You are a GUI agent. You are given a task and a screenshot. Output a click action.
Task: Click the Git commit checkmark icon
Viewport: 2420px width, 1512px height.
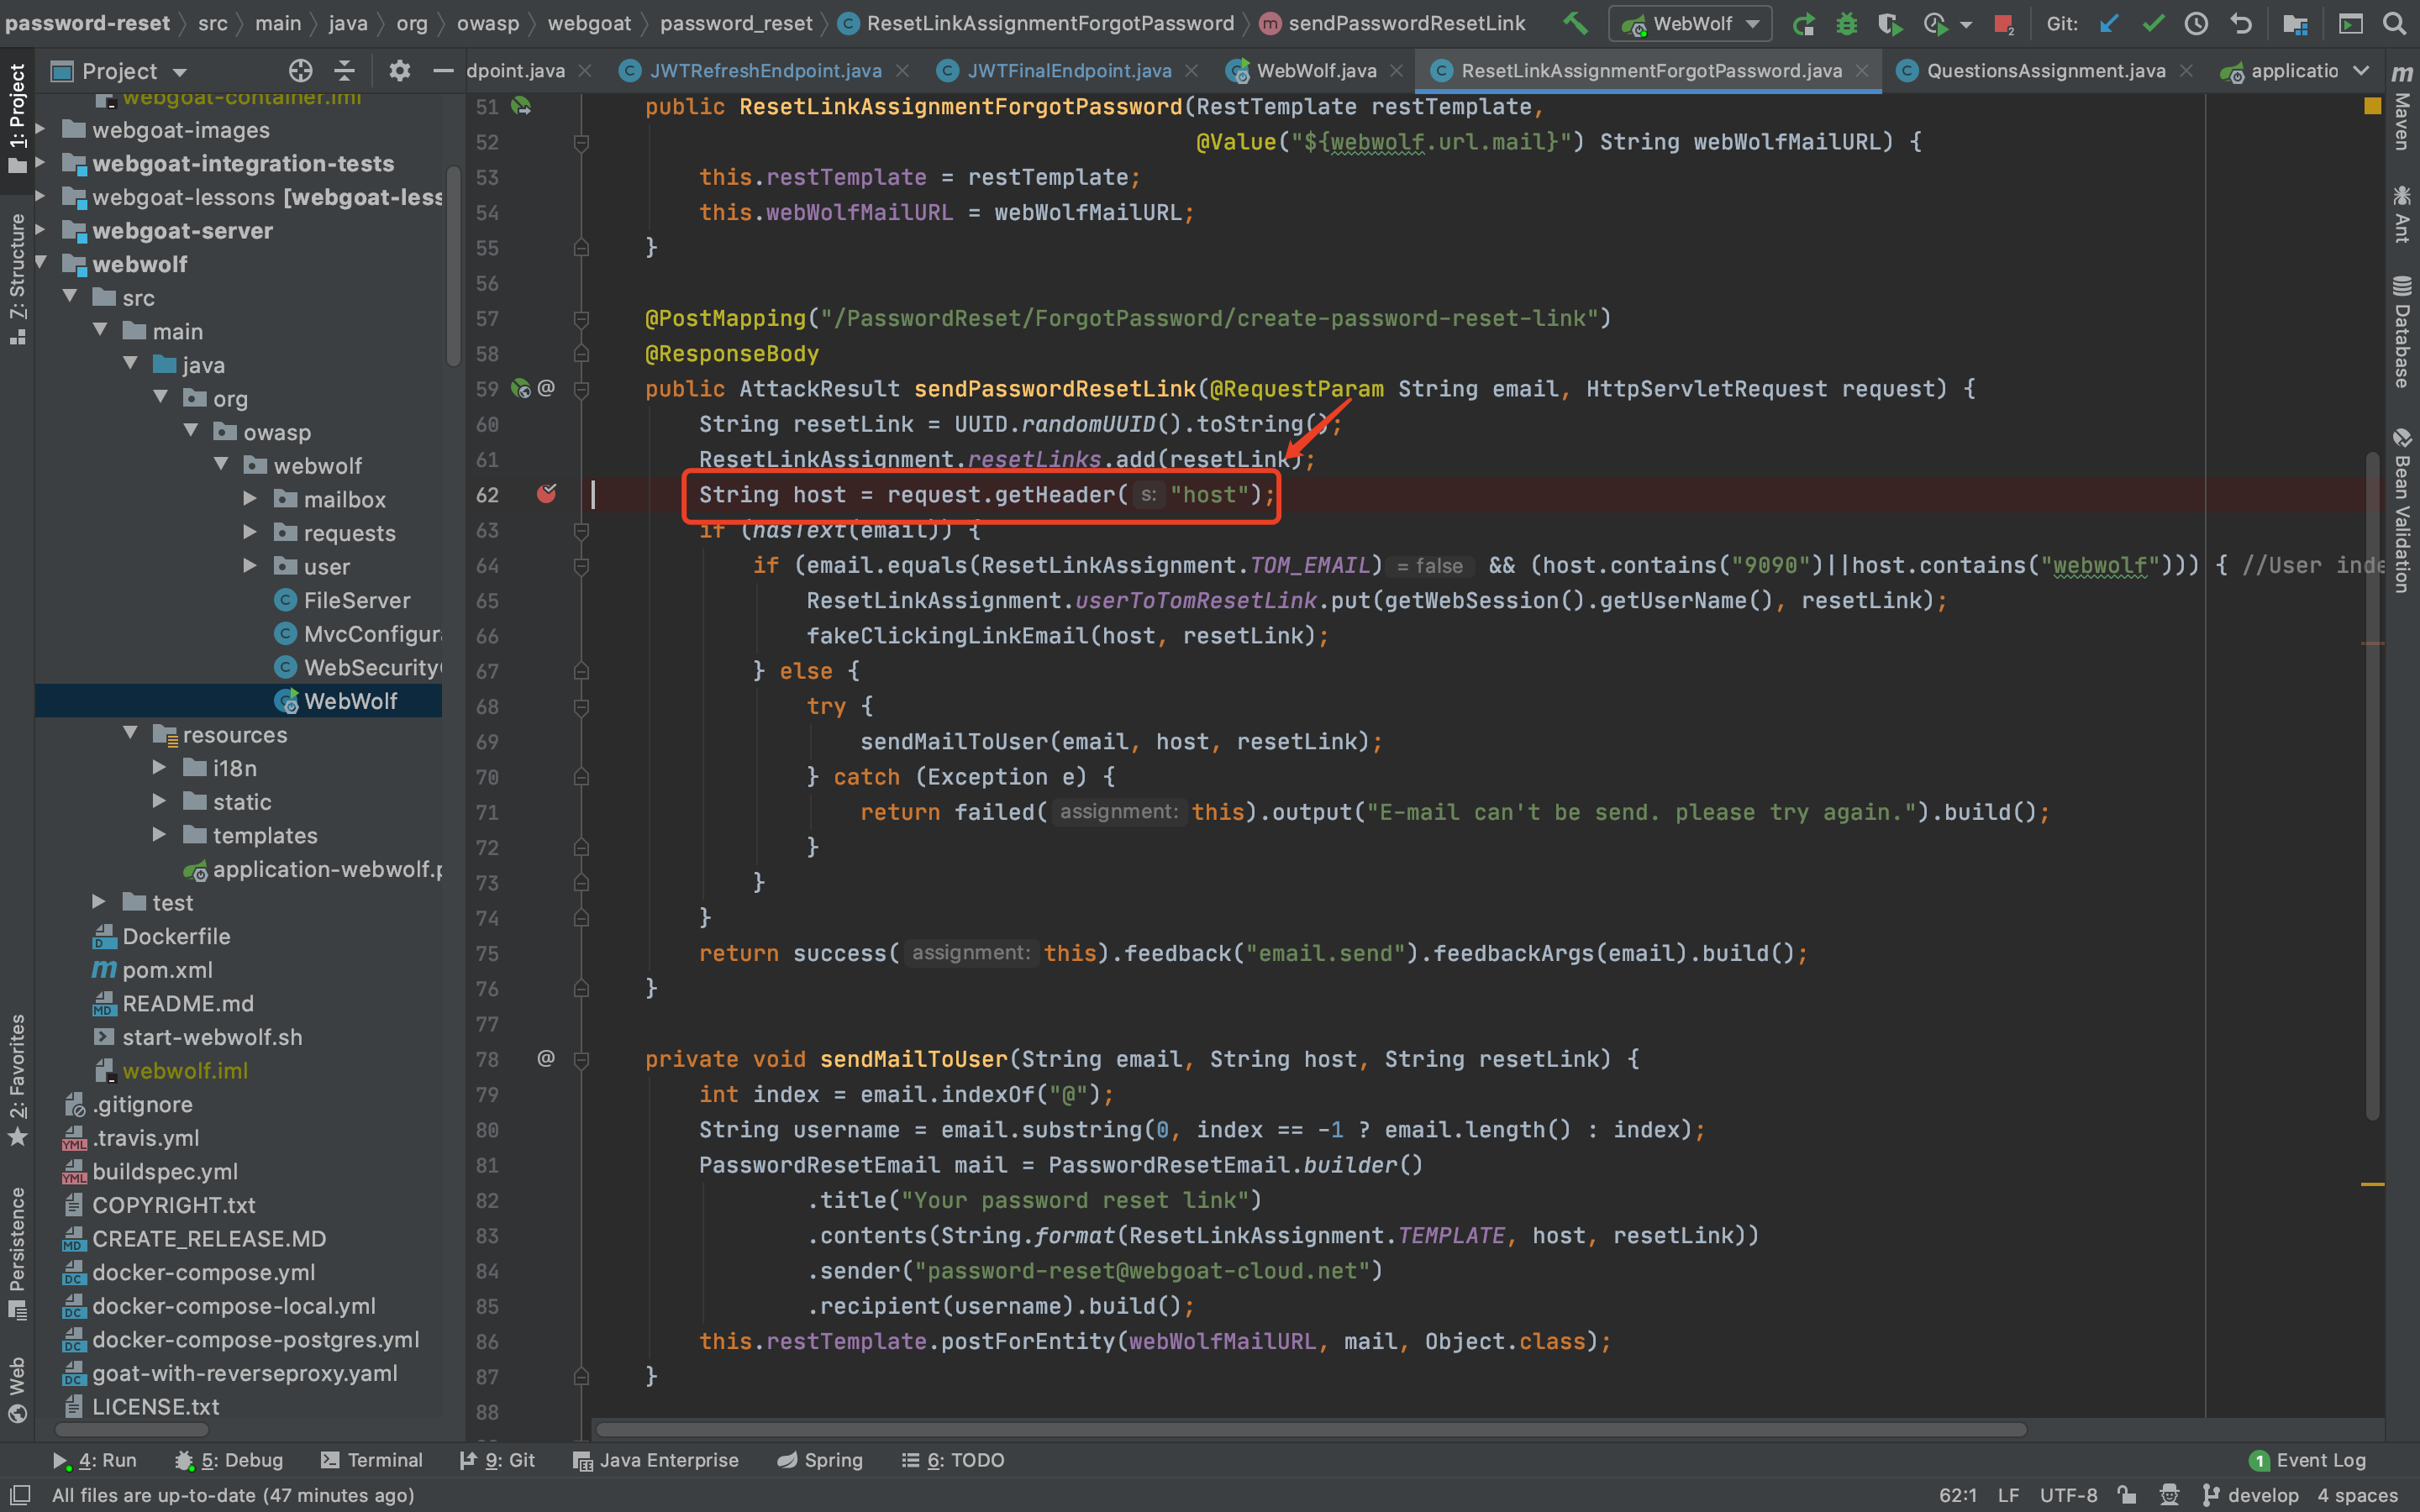(2153, 24)
